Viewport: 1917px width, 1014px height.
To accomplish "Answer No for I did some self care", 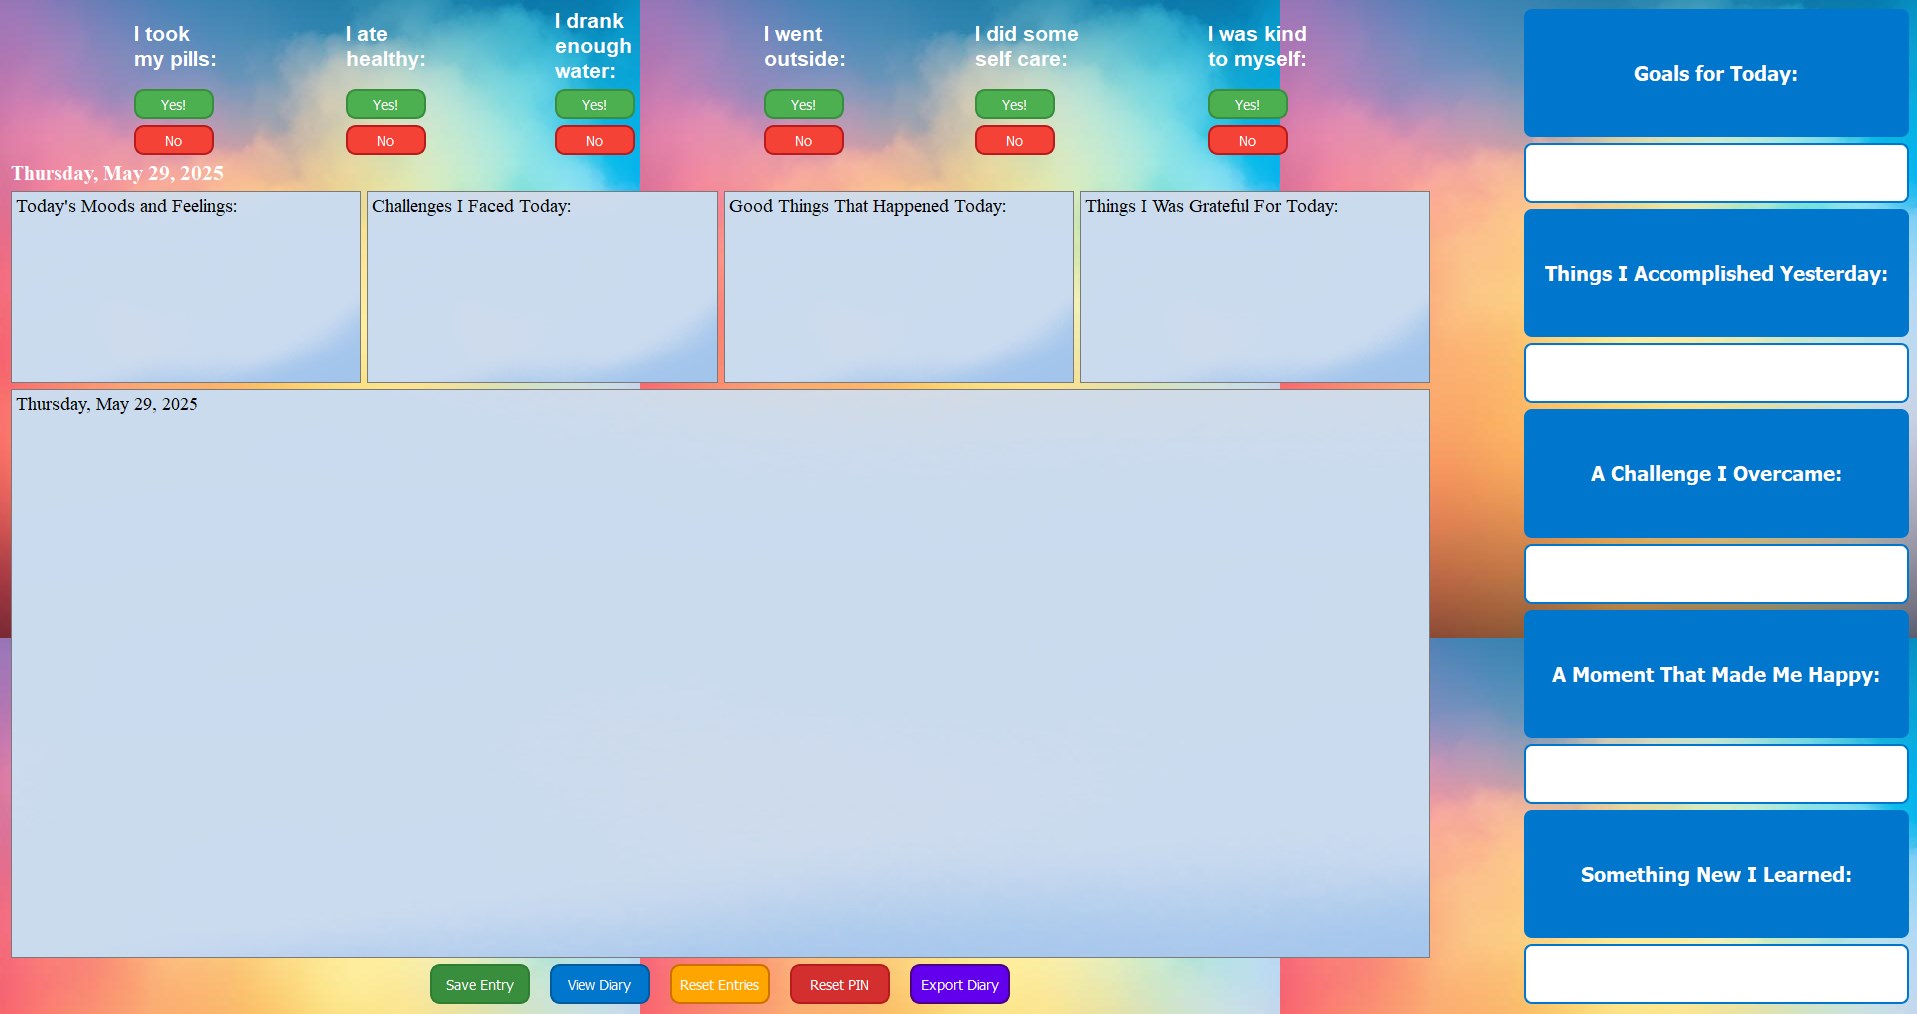I will click(x=1015, y=141).
